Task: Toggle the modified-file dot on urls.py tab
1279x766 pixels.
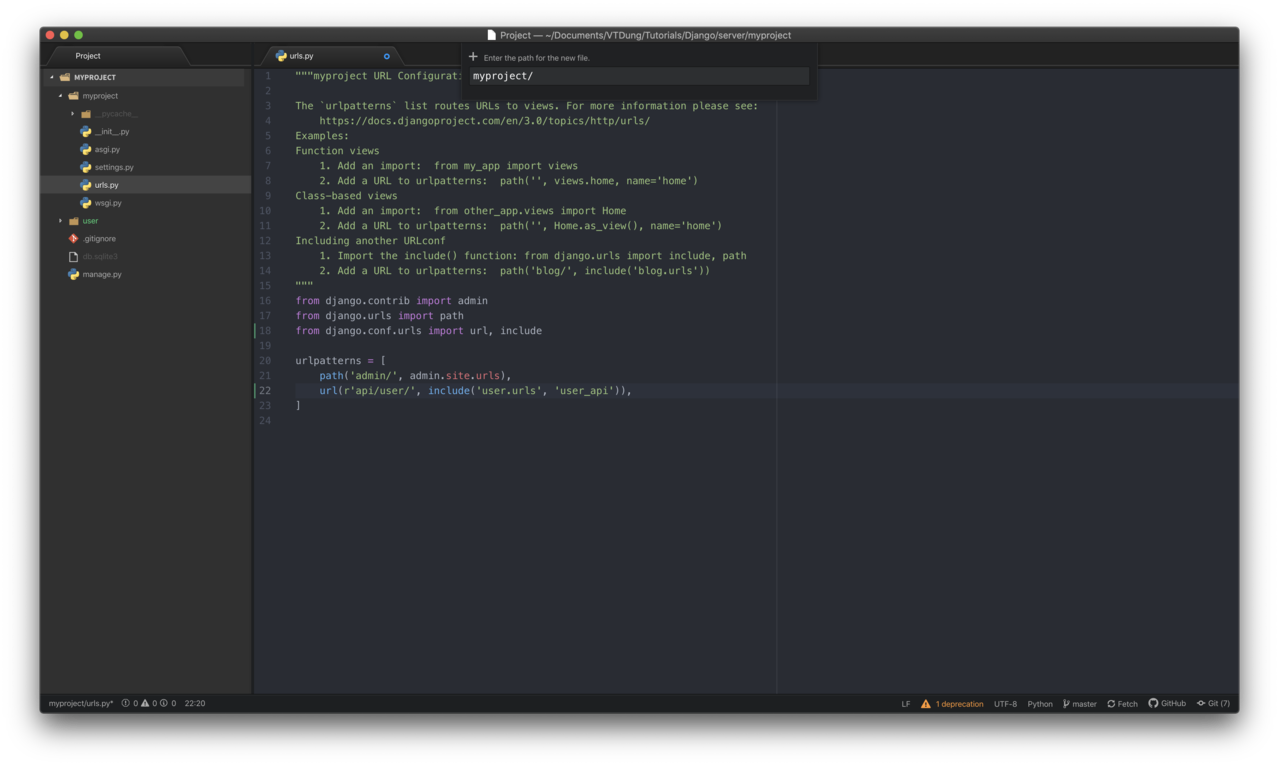Action: coord(386,56)
